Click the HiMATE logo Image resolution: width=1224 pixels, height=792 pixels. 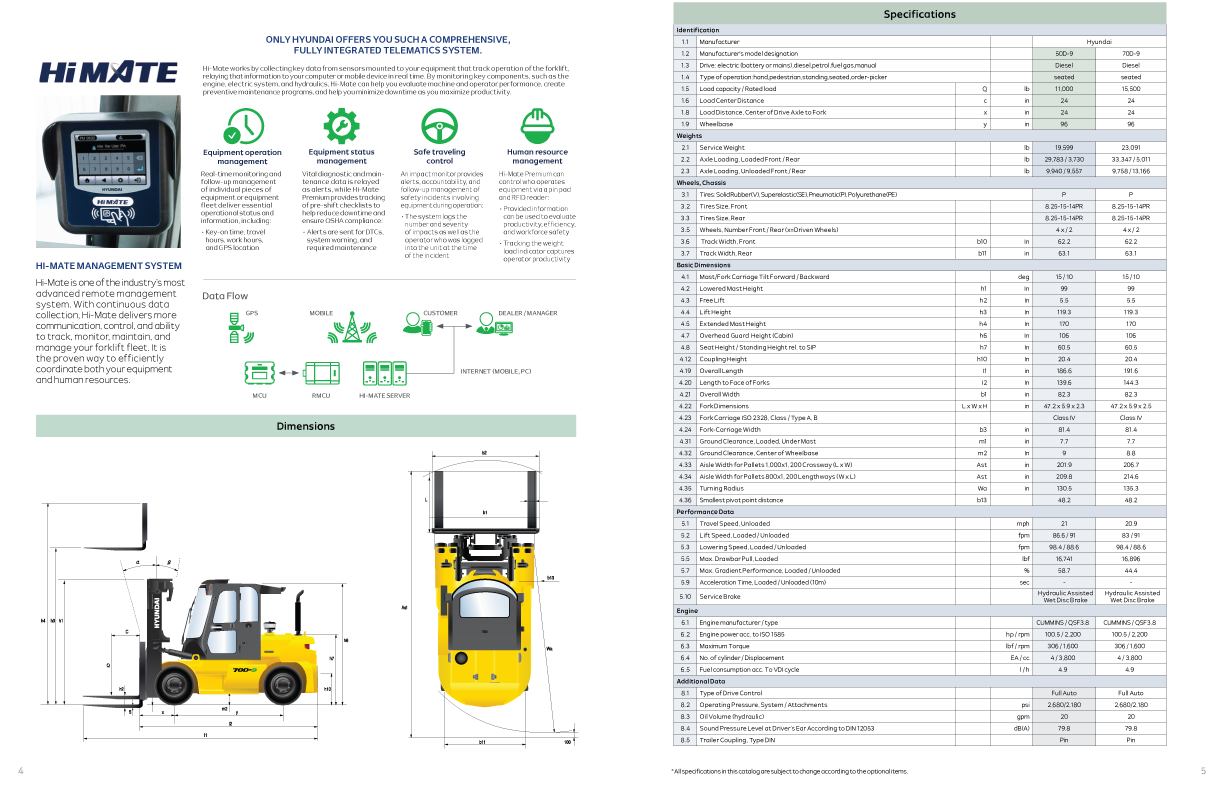coord(107,72)
